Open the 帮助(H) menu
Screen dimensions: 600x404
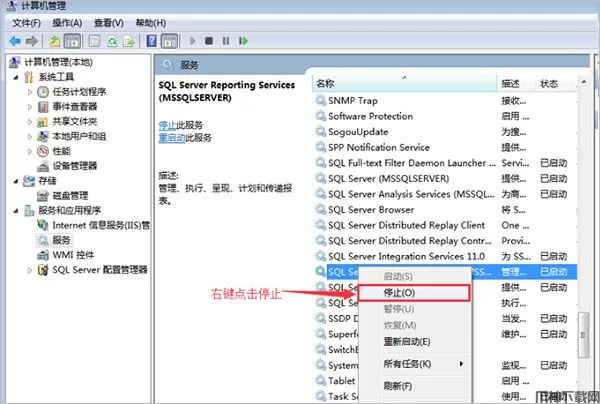(x=151, y=23)
